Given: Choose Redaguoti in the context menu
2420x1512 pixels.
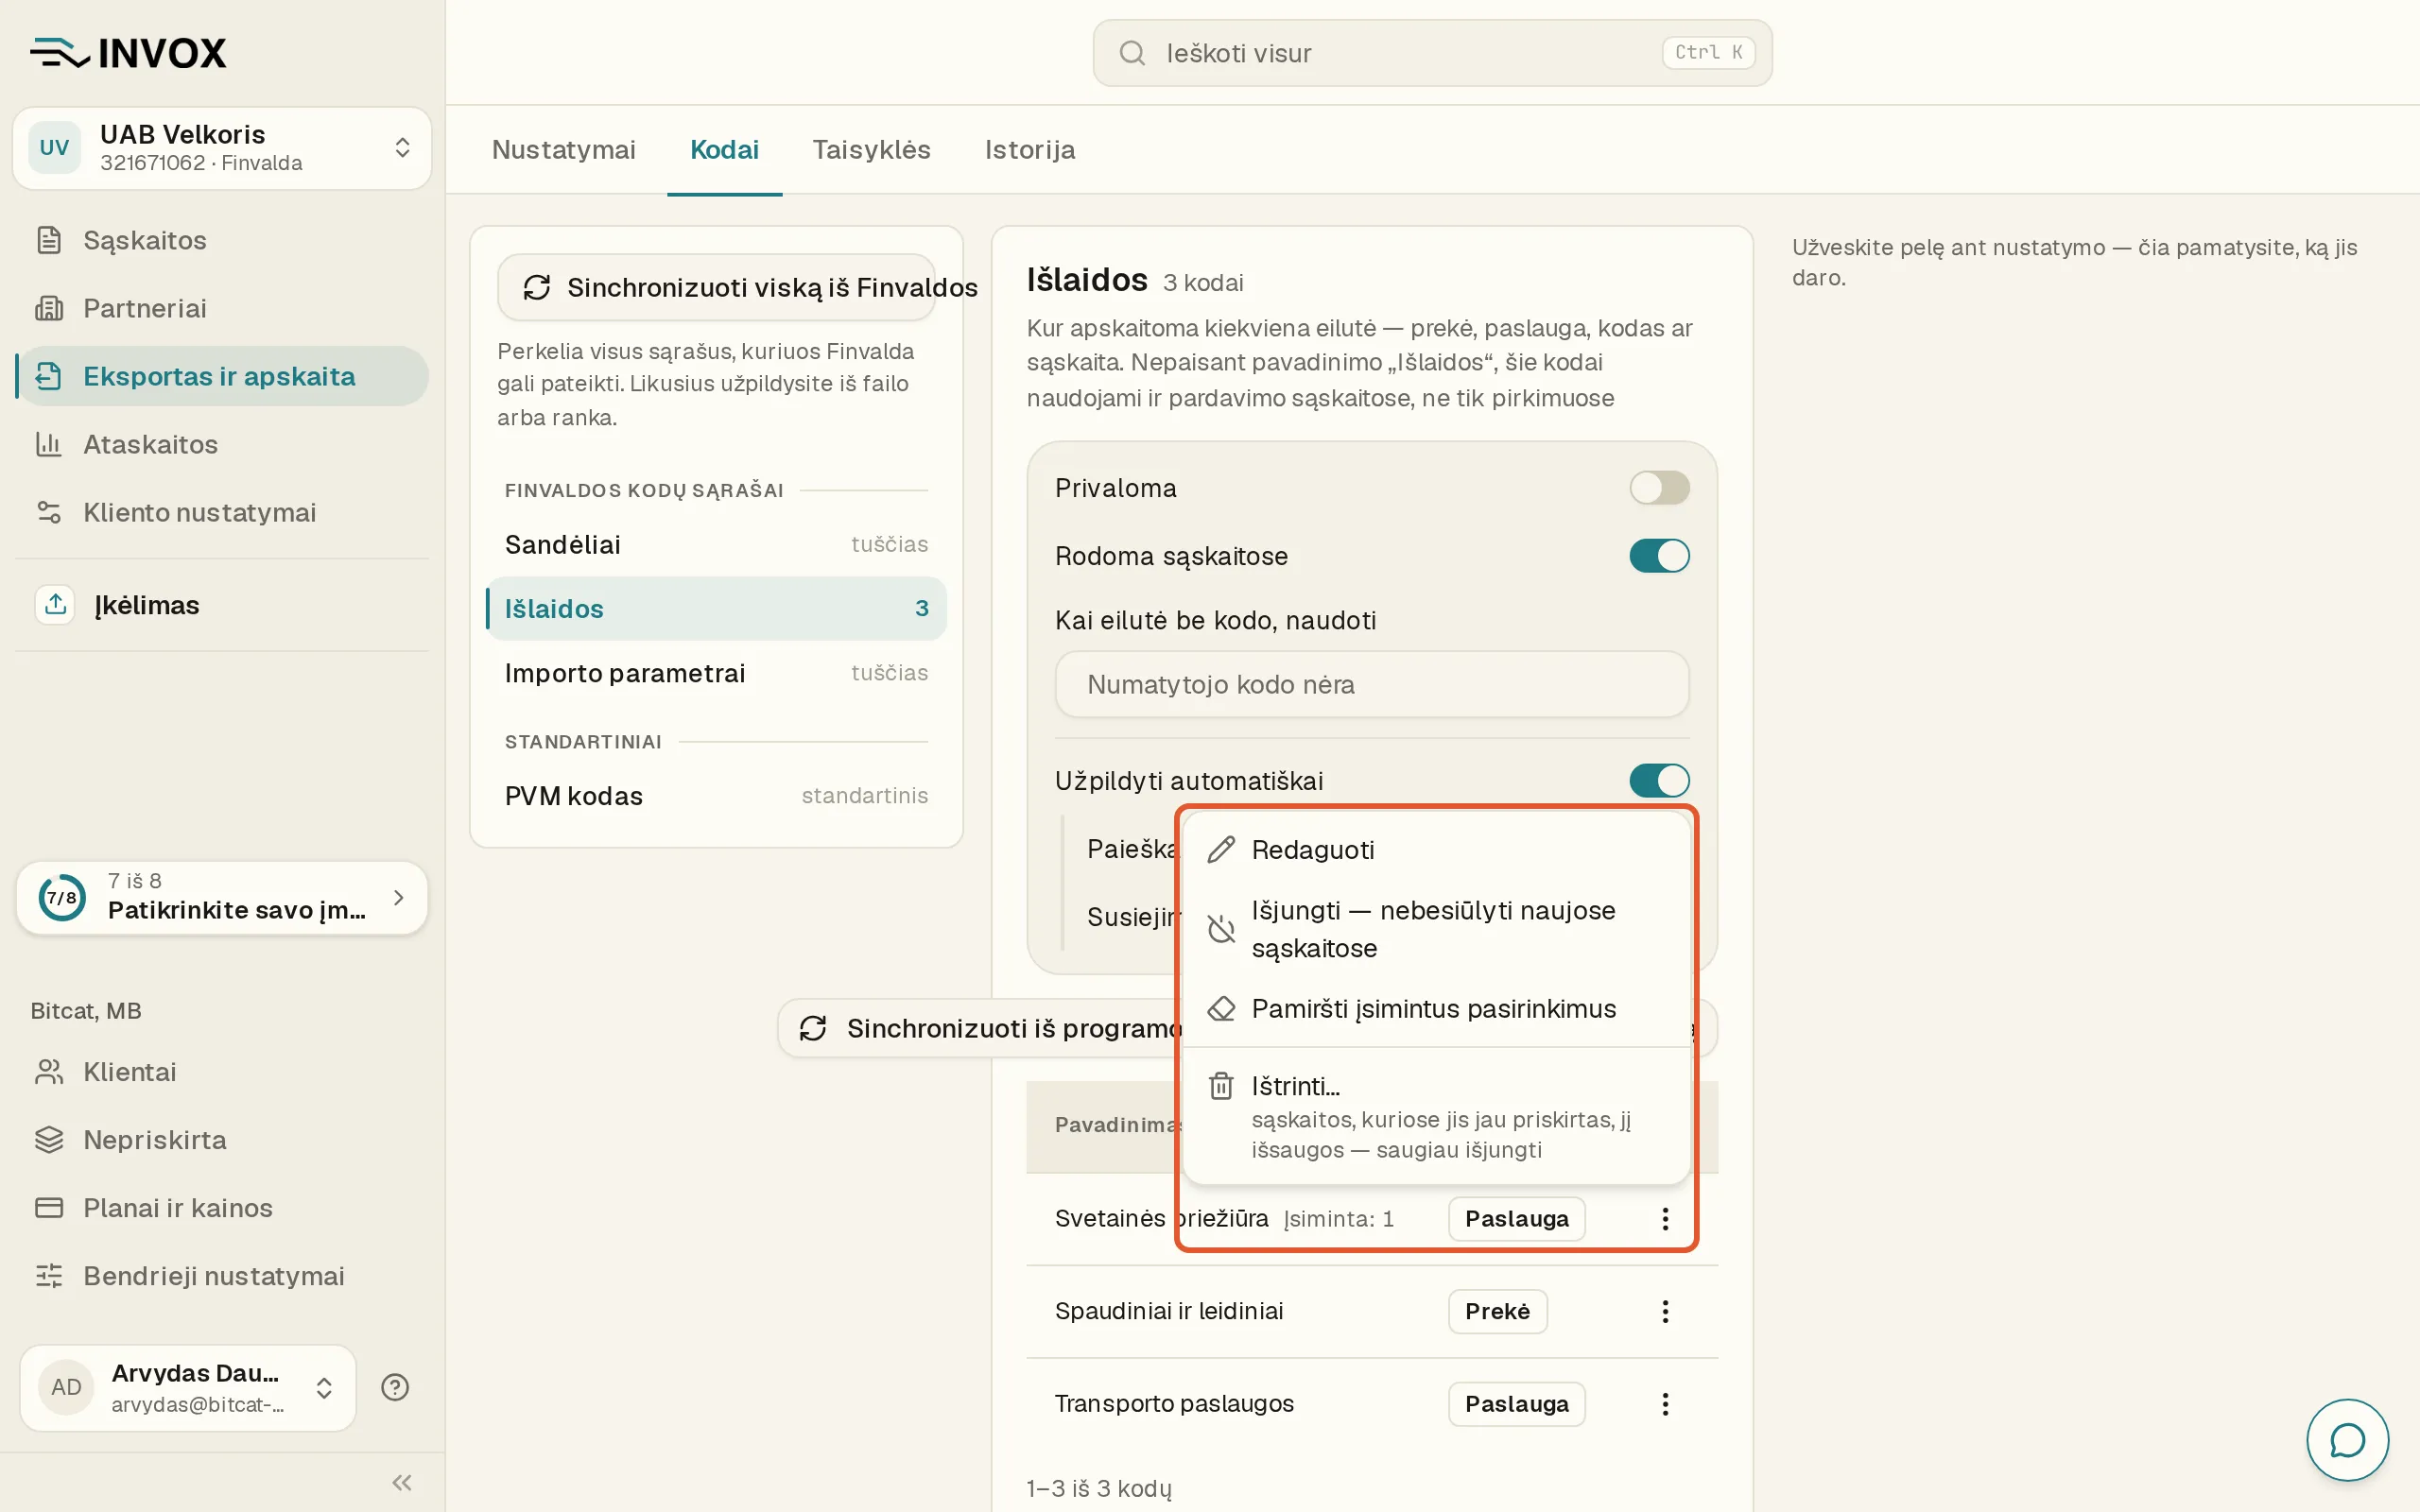Looking at the screenshot, I should click(x=1436, y=850).
